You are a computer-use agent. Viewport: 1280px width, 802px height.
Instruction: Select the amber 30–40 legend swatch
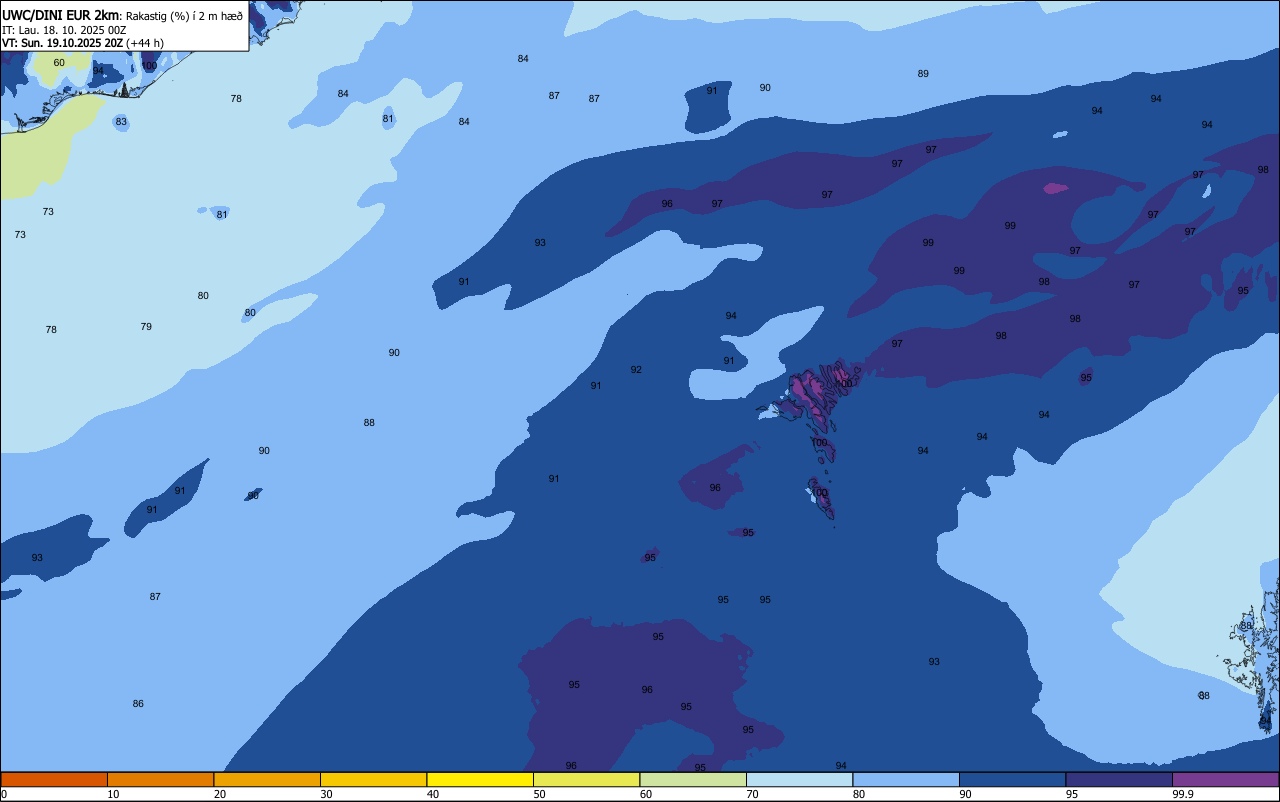pyautogui.click(x=373, y=779)
